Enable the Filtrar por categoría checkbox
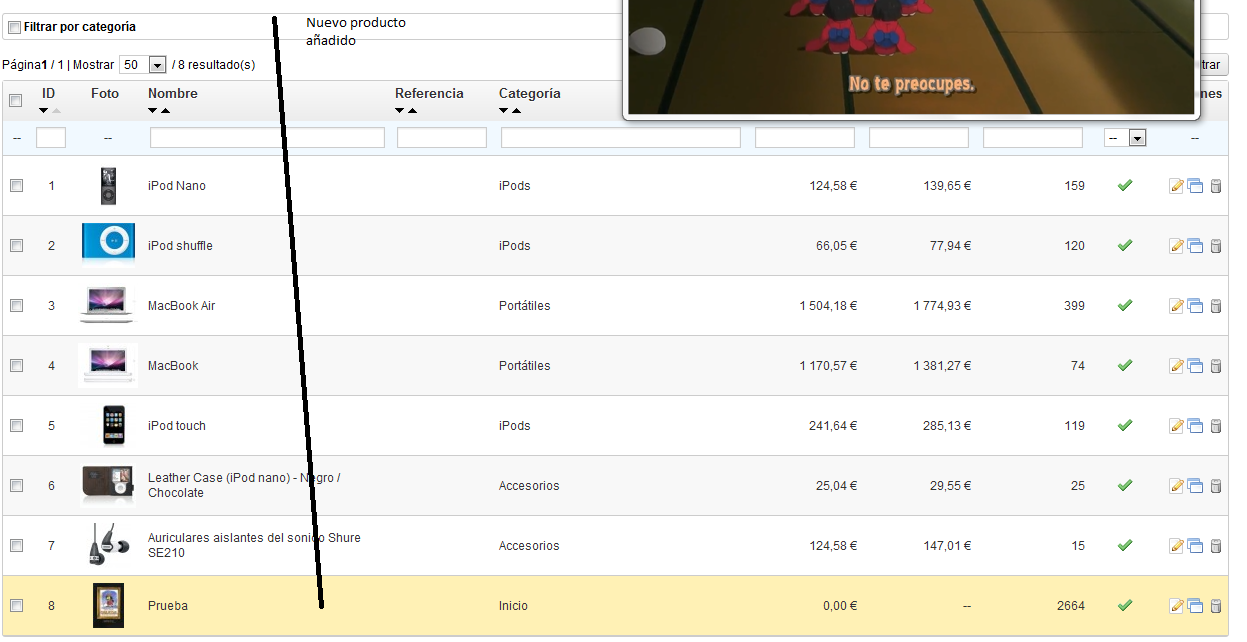The image size is (1247, 642). tap(14, 27)
